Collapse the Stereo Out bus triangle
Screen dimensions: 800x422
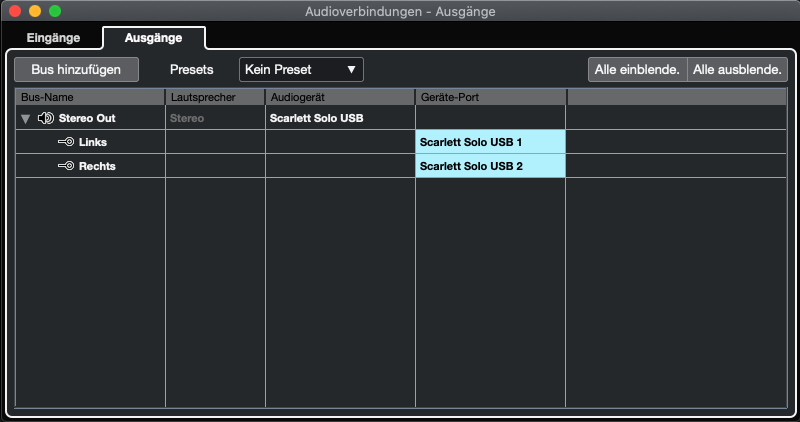click(x=26, y=119)
